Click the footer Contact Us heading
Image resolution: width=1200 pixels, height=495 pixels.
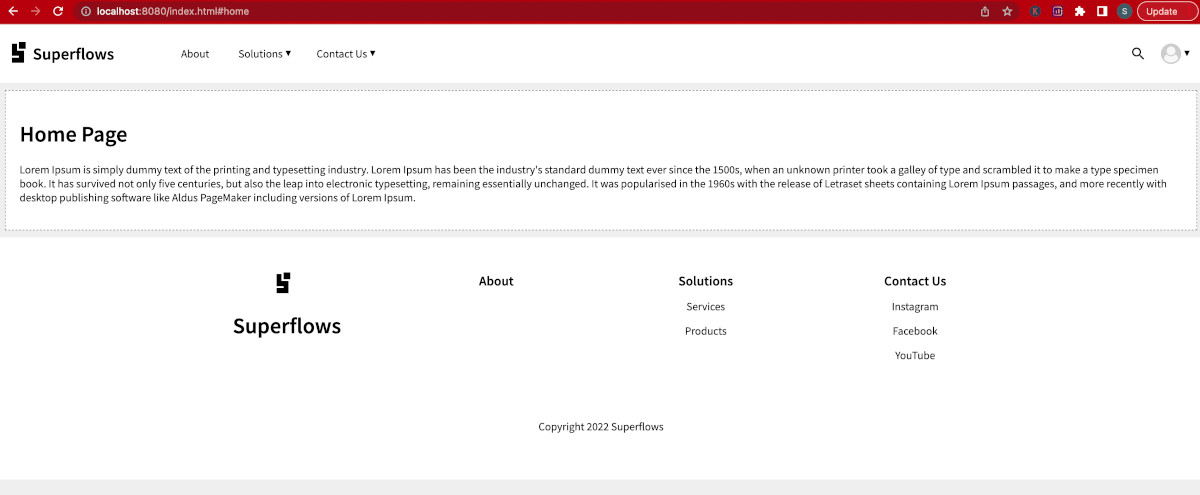point(915,281)
